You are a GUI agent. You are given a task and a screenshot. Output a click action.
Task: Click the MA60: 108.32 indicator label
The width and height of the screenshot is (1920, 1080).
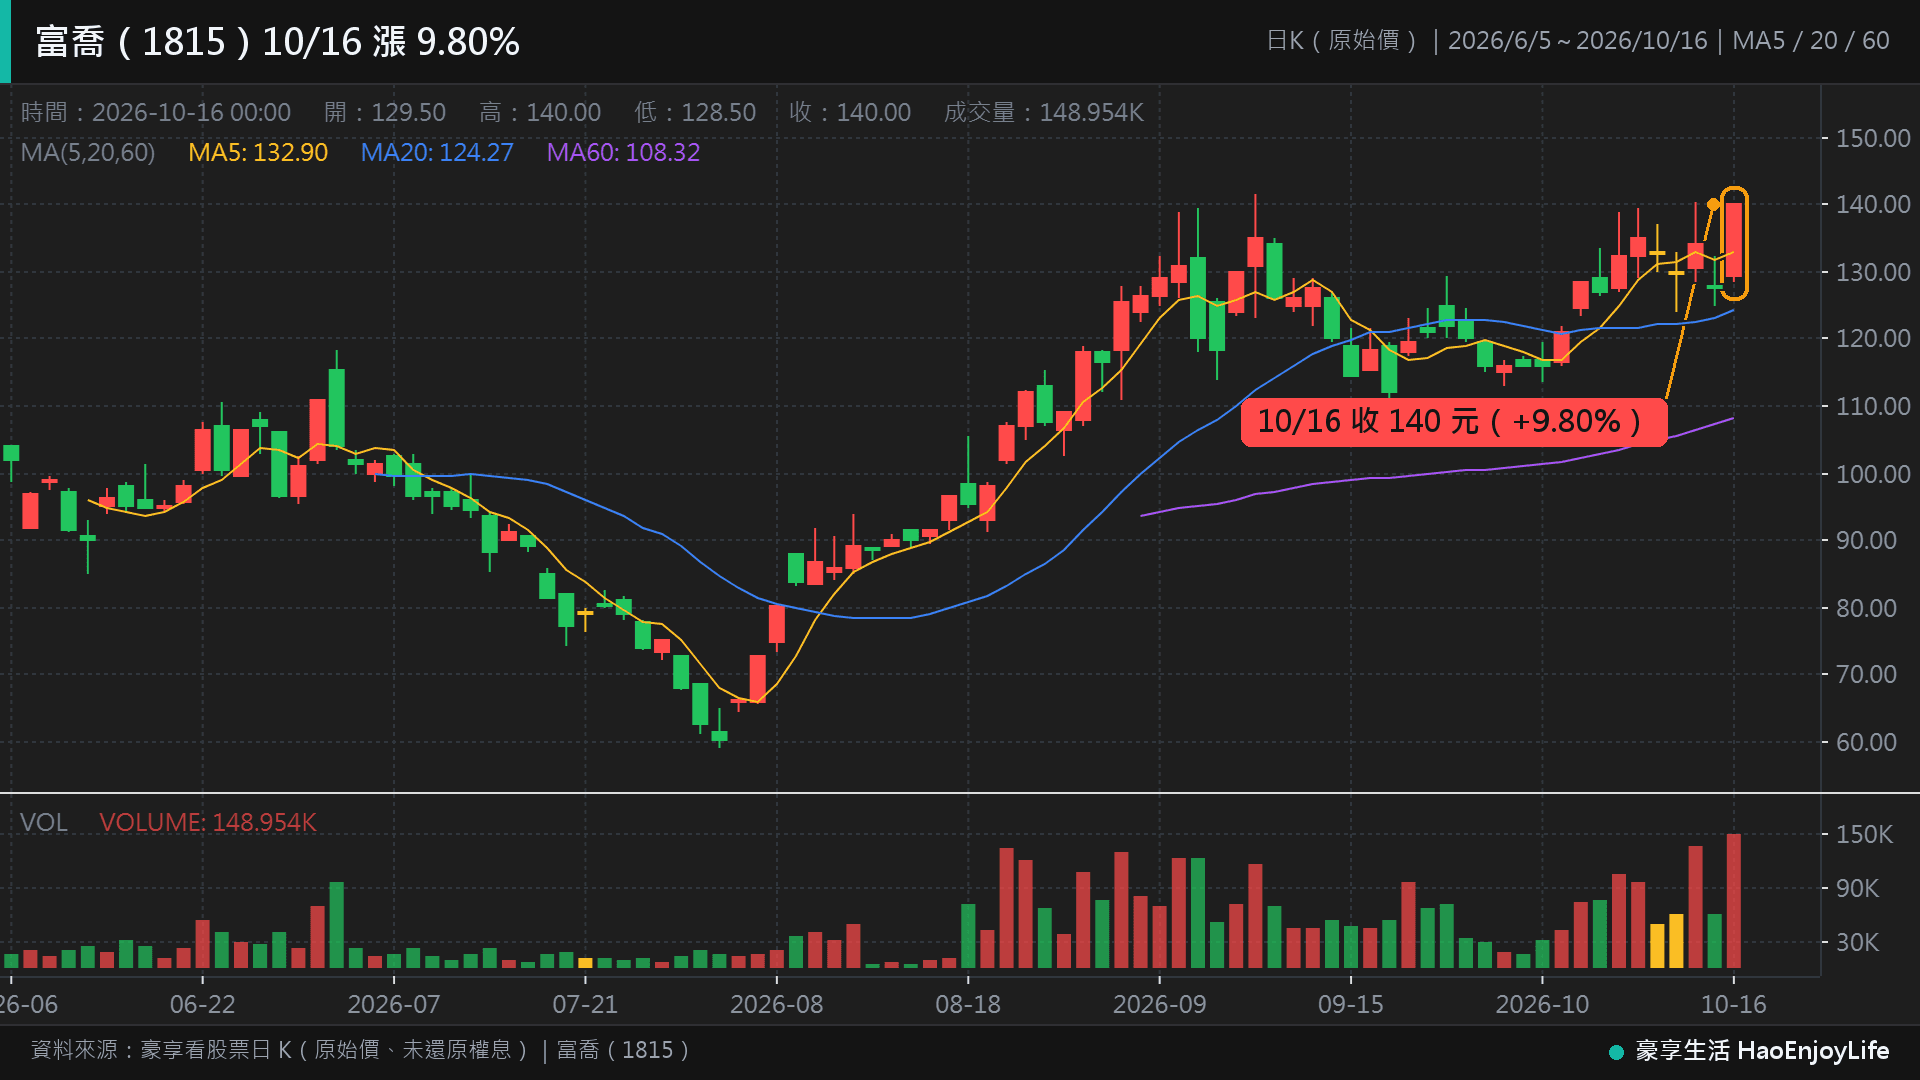click(x=623, y=153)
